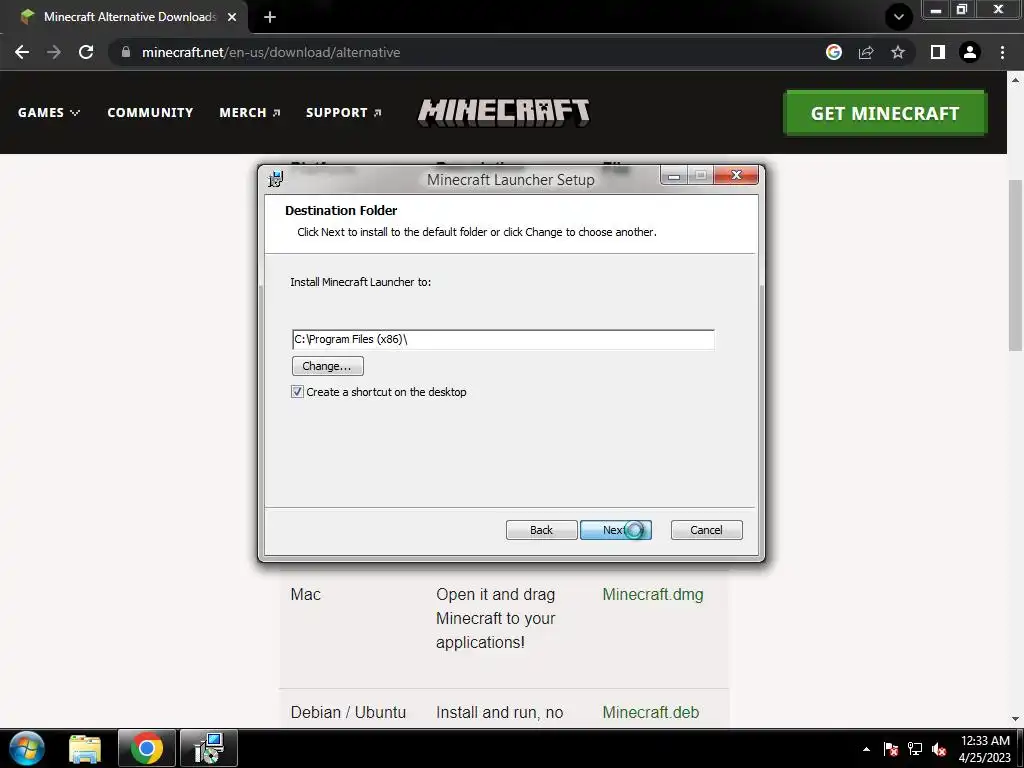The image size is (1024, 768).
Task: Uncheck Create a shortcut on the desktop
Action: tap(297, 392)
